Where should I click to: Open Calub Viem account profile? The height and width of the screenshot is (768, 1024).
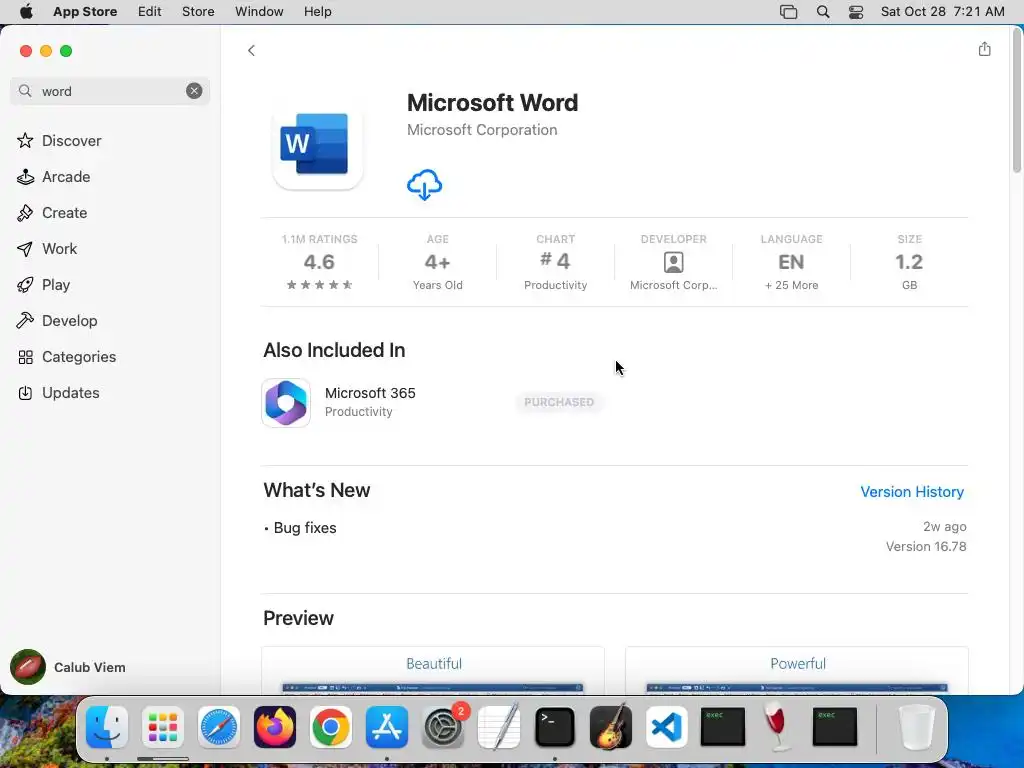[x=69, y=667]
